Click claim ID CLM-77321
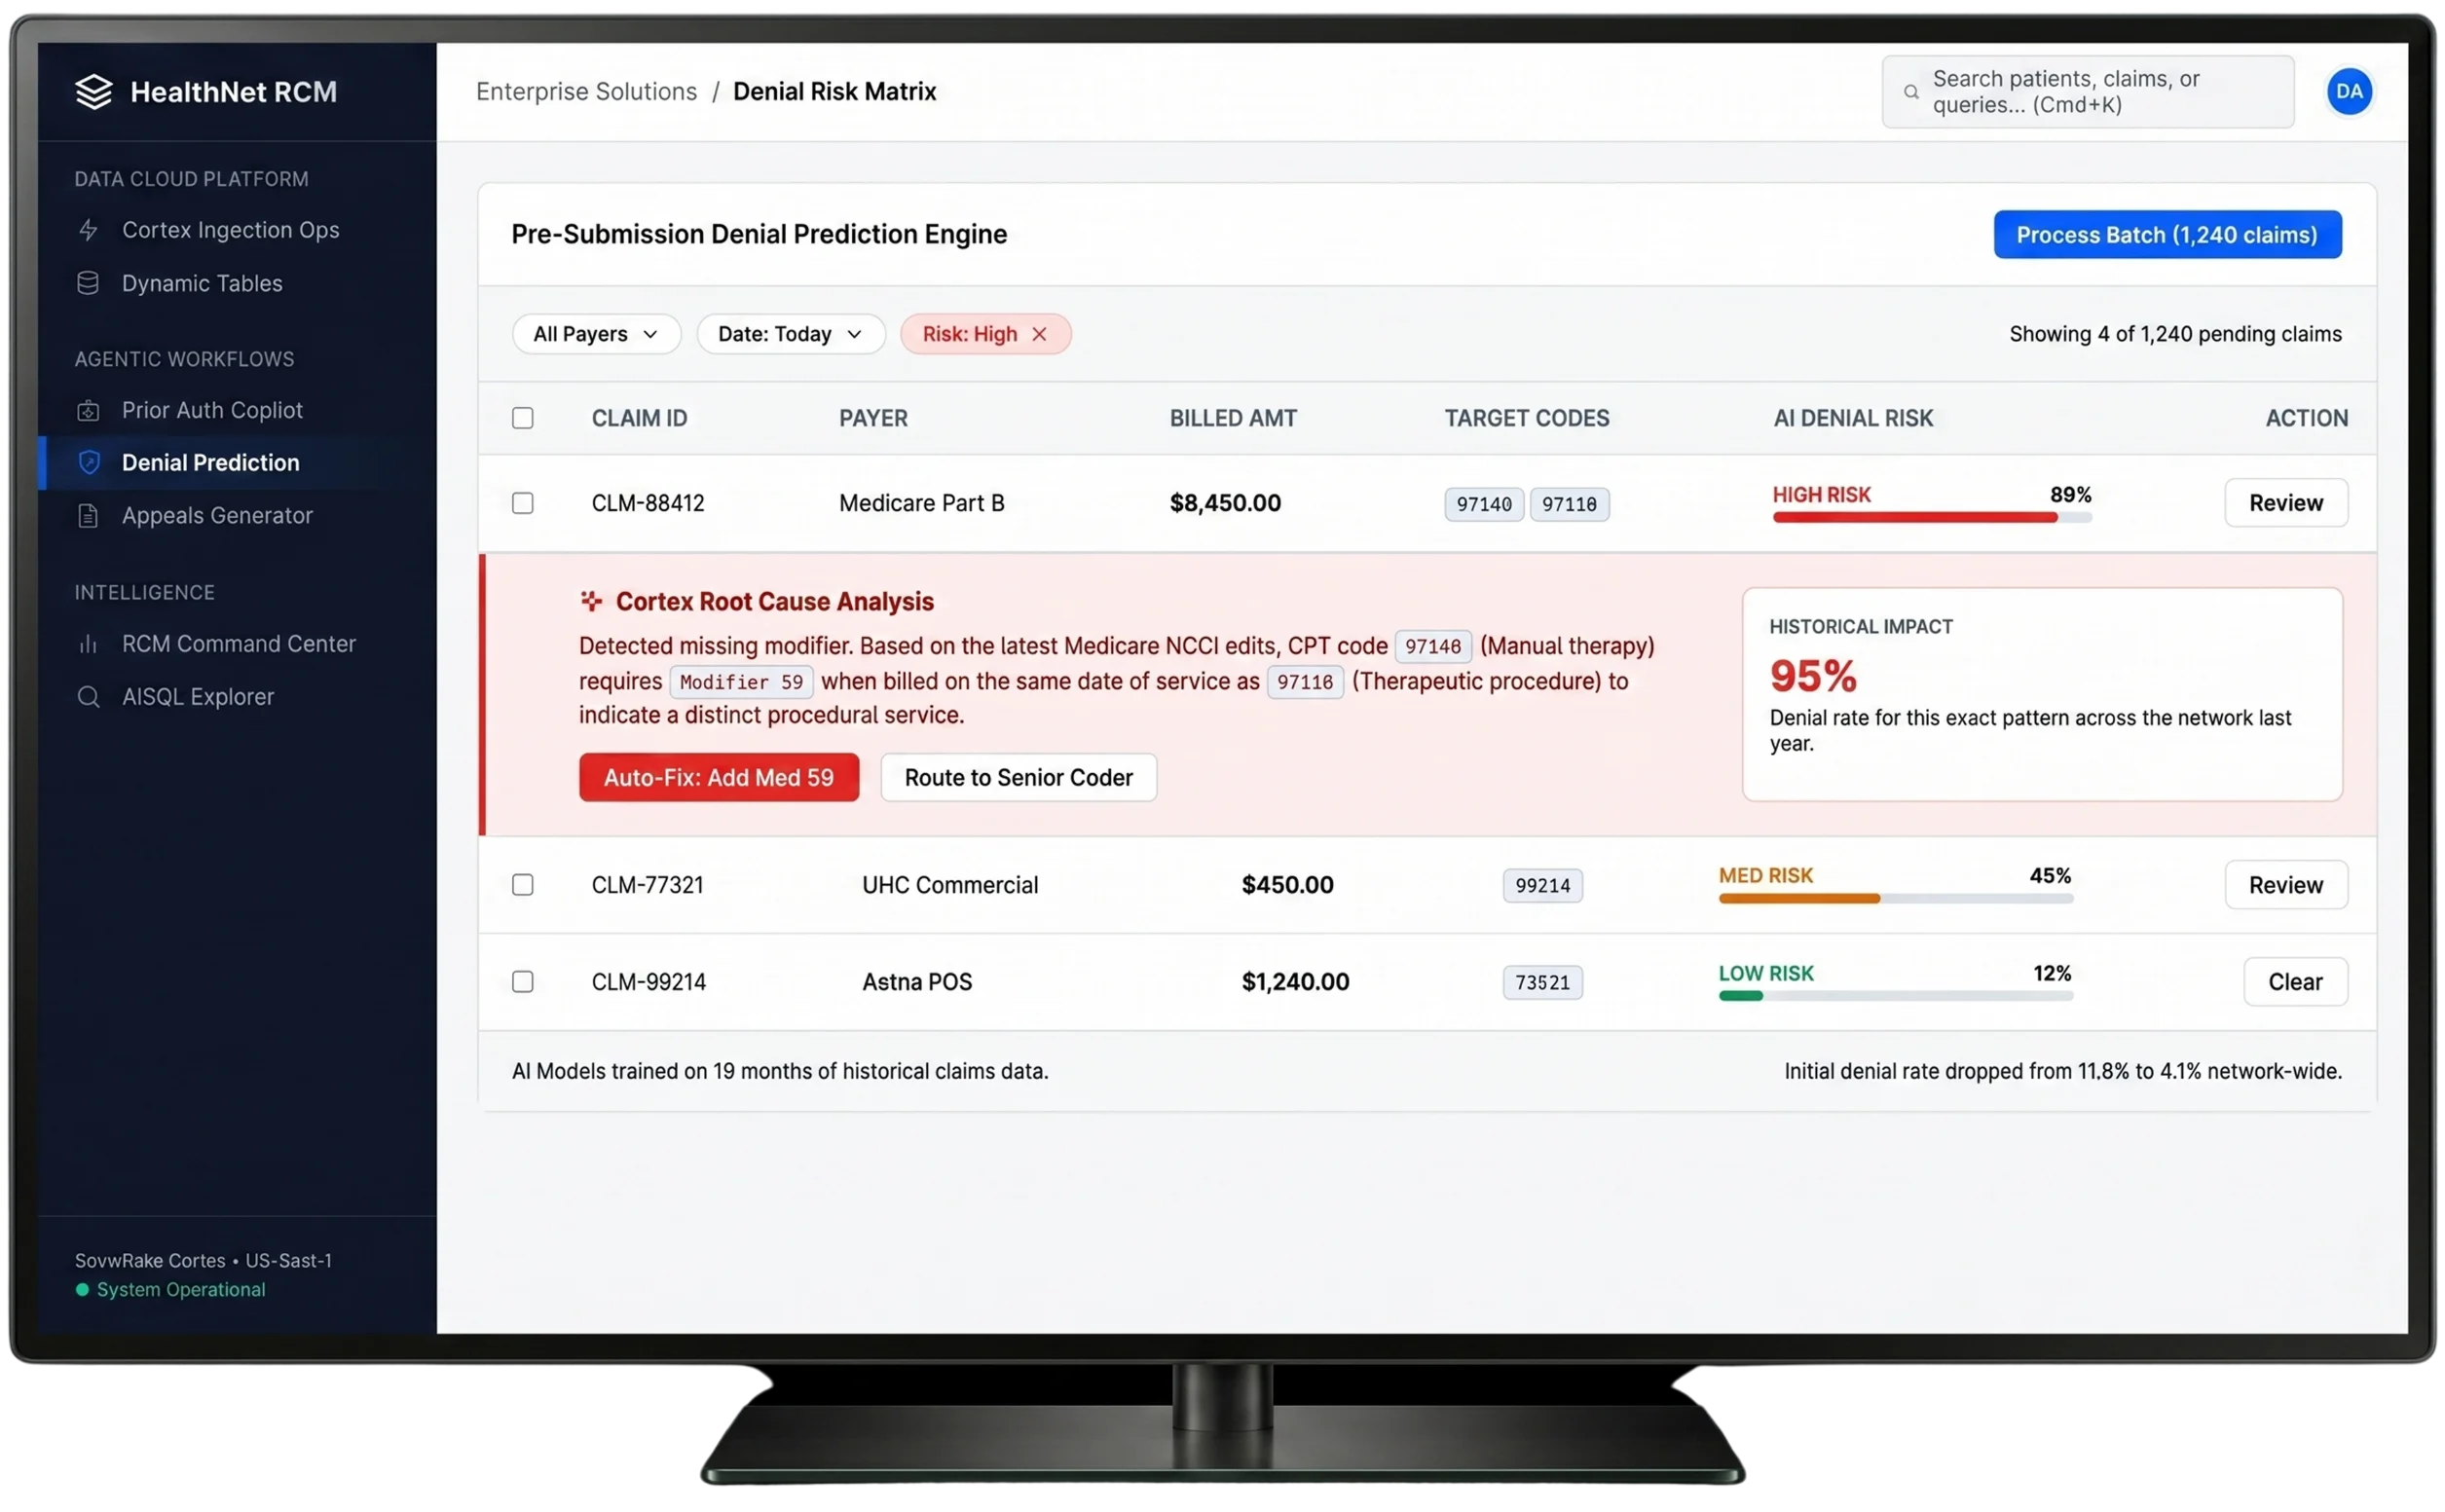 click(x=647, y=884)
